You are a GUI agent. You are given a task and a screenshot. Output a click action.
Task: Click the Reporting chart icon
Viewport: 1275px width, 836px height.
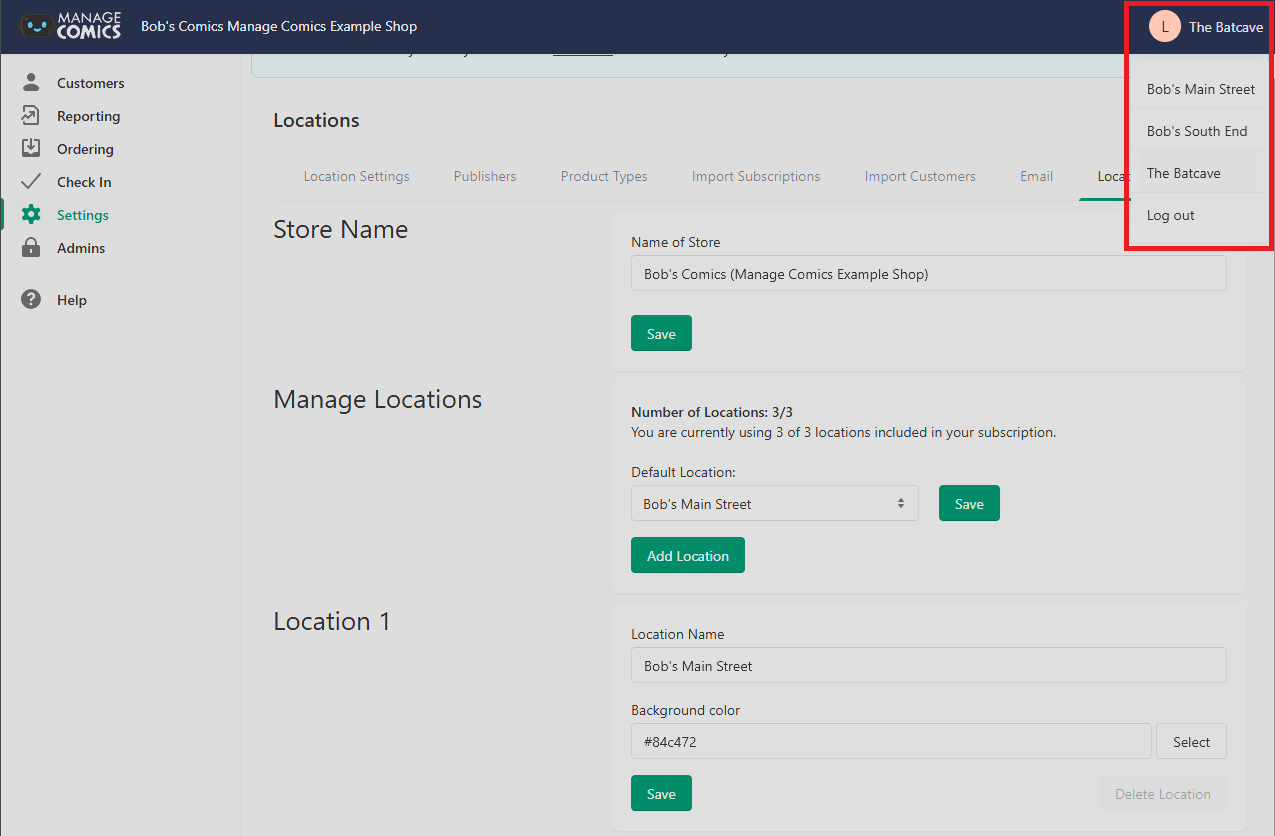[31, 116]
